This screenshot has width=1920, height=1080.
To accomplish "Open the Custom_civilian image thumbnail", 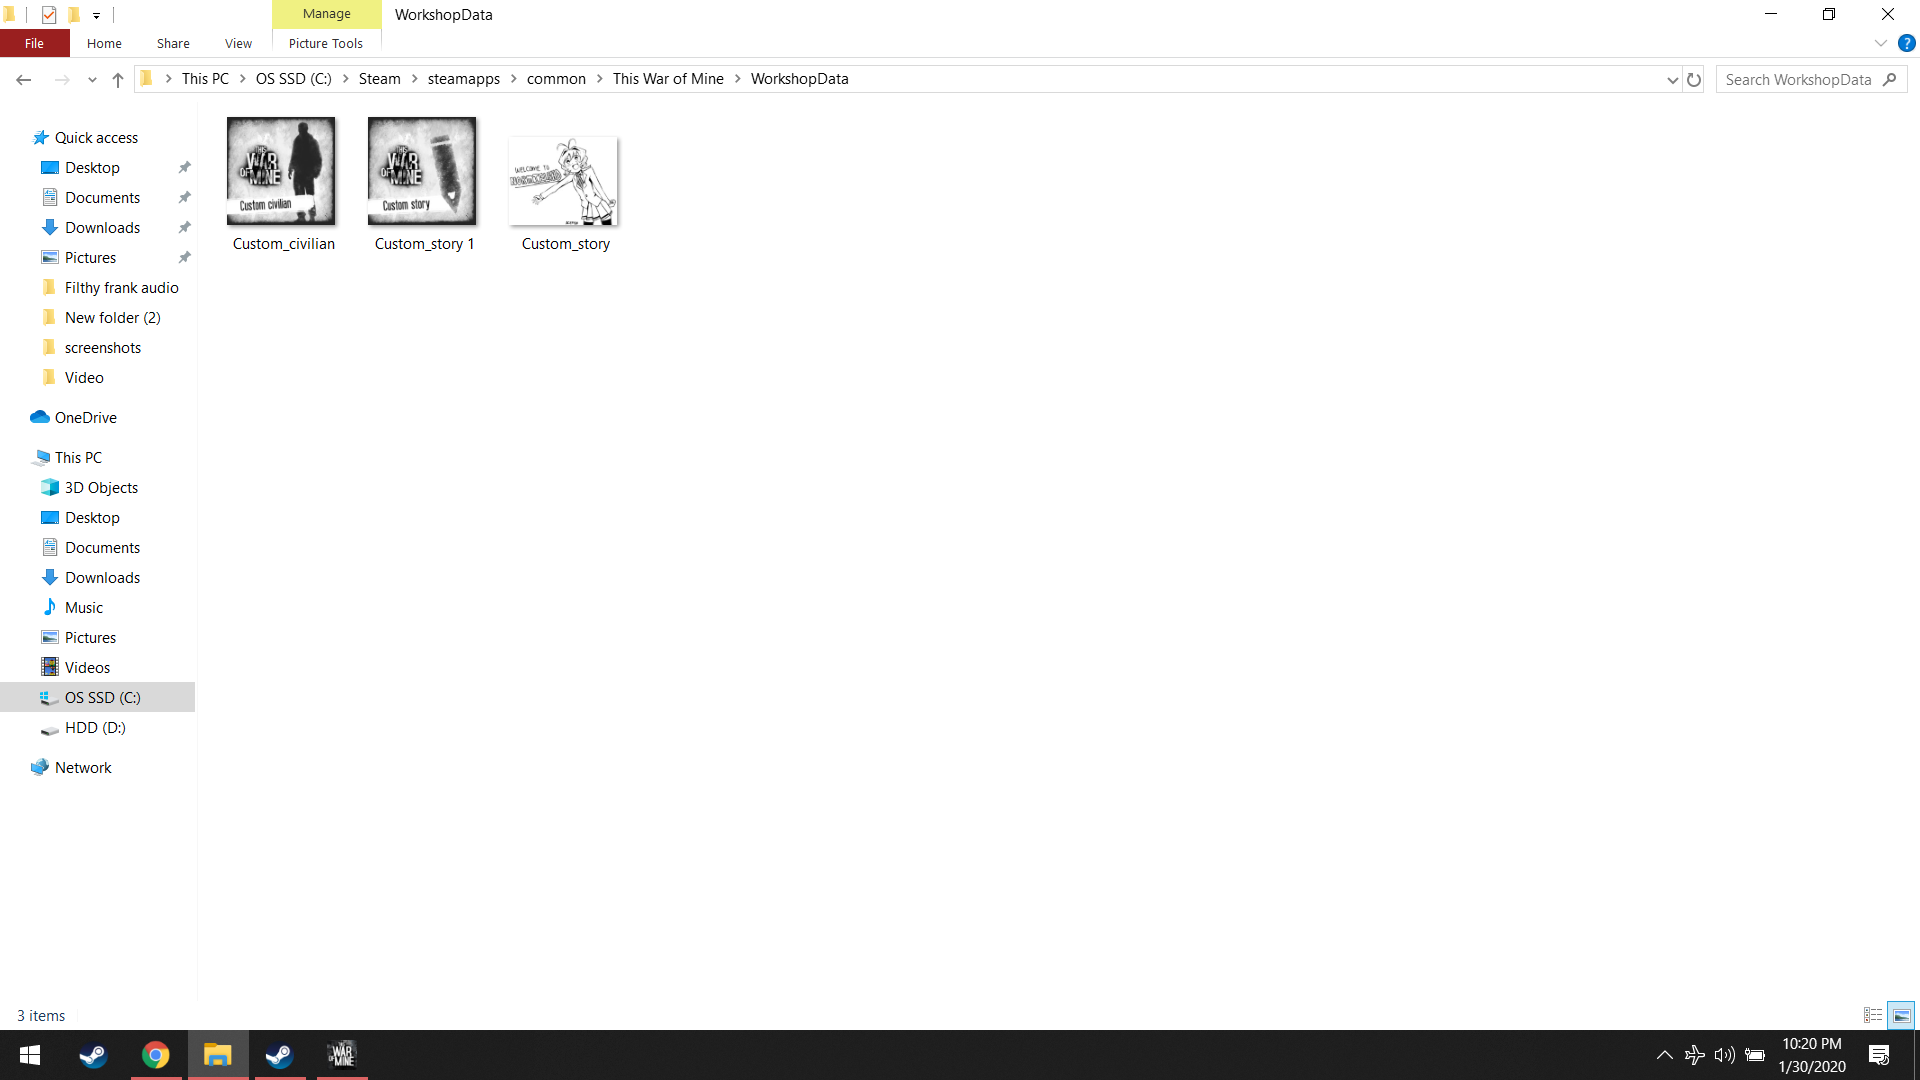I will click(x=281, y=171).
